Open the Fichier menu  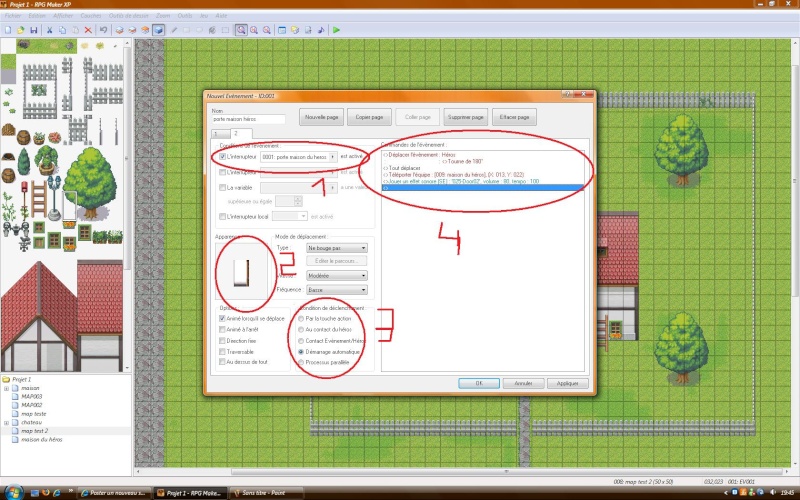point(13,16)
